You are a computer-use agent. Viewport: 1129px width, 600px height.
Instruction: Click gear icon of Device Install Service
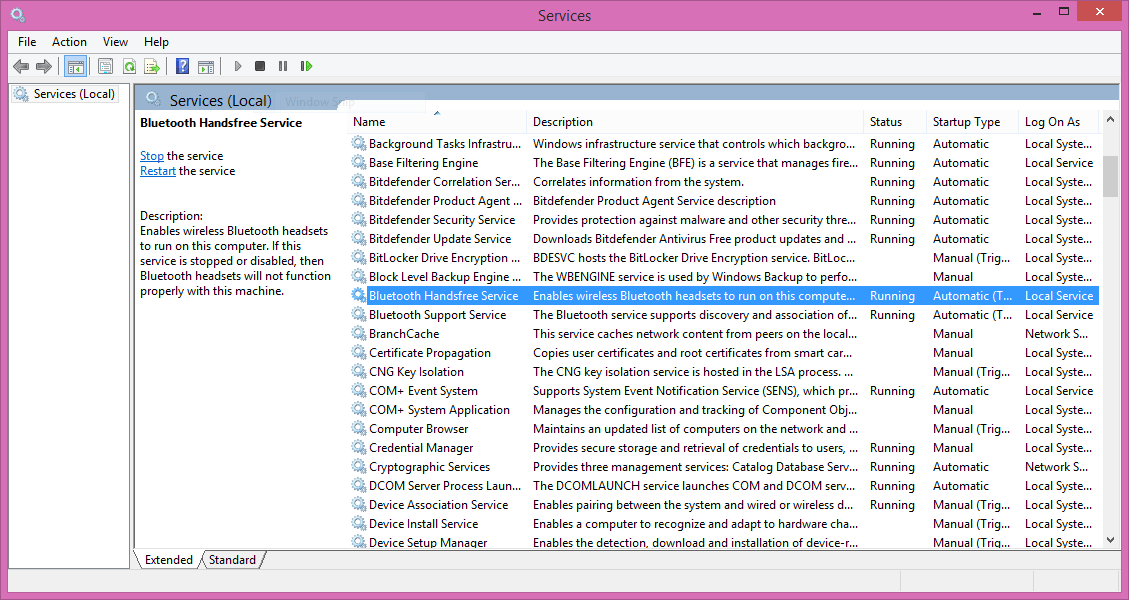coord(358,524)
